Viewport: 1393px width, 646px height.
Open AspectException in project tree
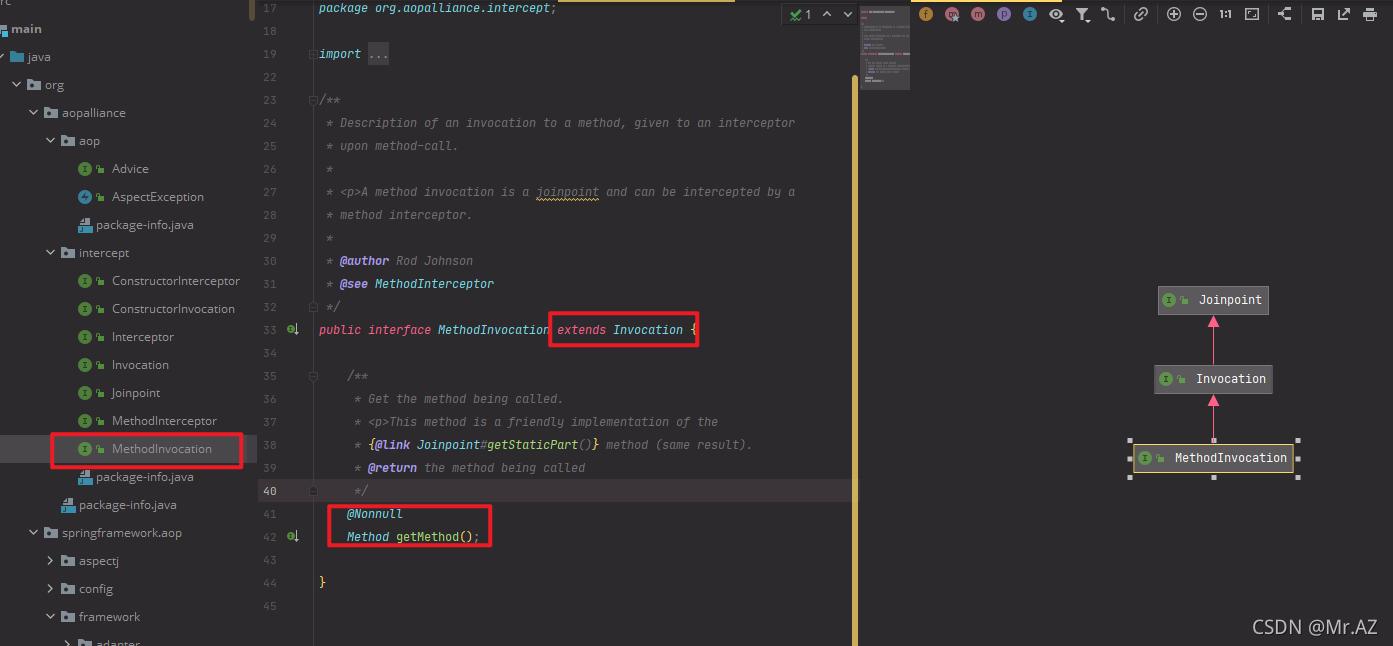click(158, 197)
